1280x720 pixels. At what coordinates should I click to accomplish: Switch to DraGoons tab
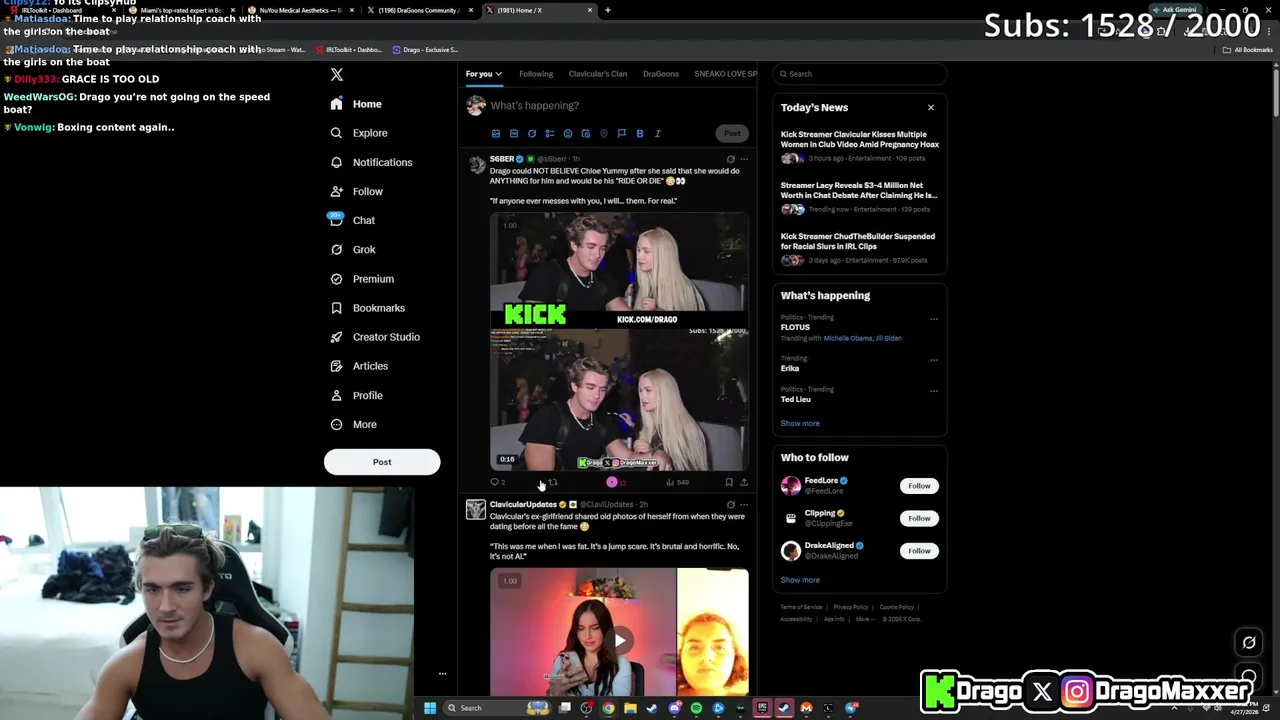(x=661, y=74)
